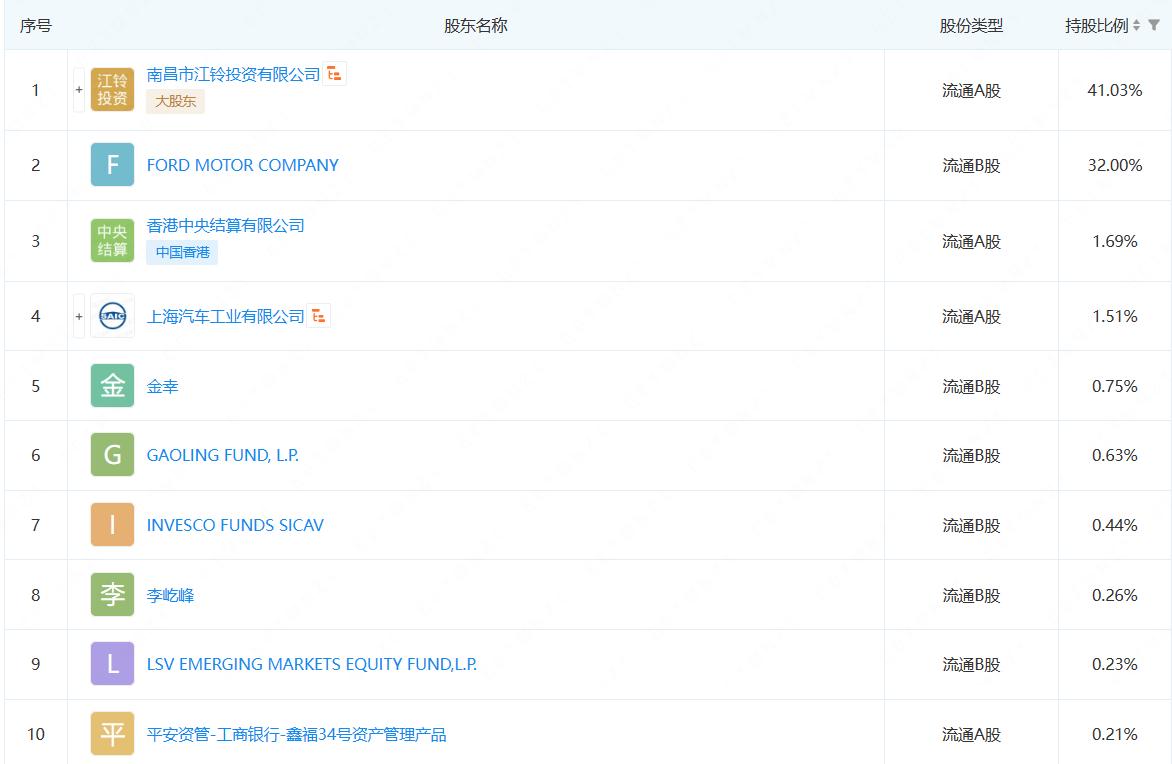This screenshot has height=764, width=1172.
Task: Click the 平 avatar for 平安资管 product
Action: pyautogui.click(x=112, y=733)
